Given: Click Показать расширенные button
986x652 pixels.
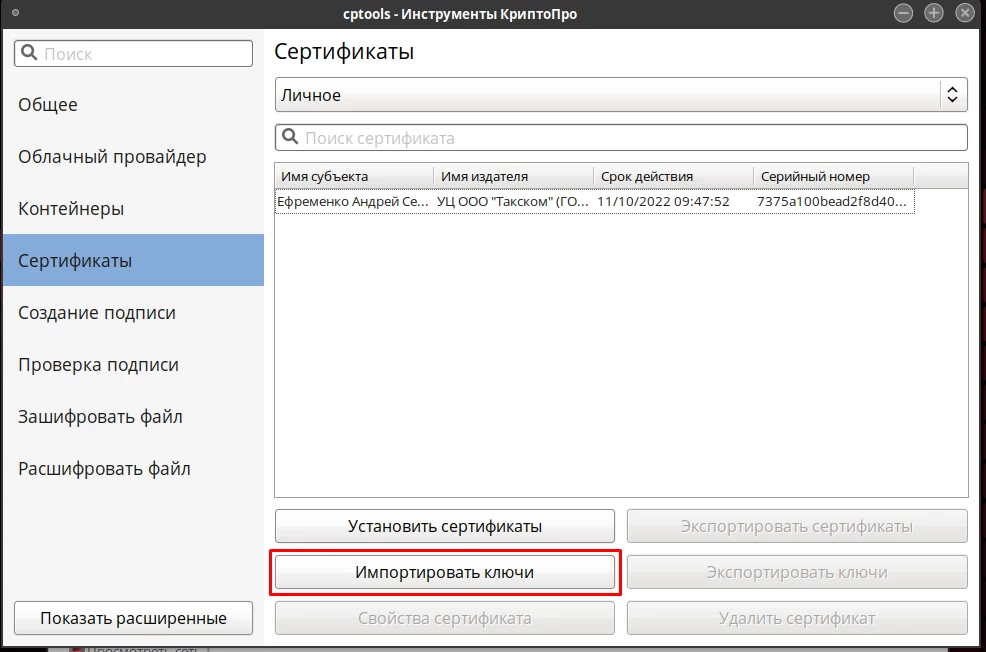Looking at the screenshot, I should pos(133,618).
